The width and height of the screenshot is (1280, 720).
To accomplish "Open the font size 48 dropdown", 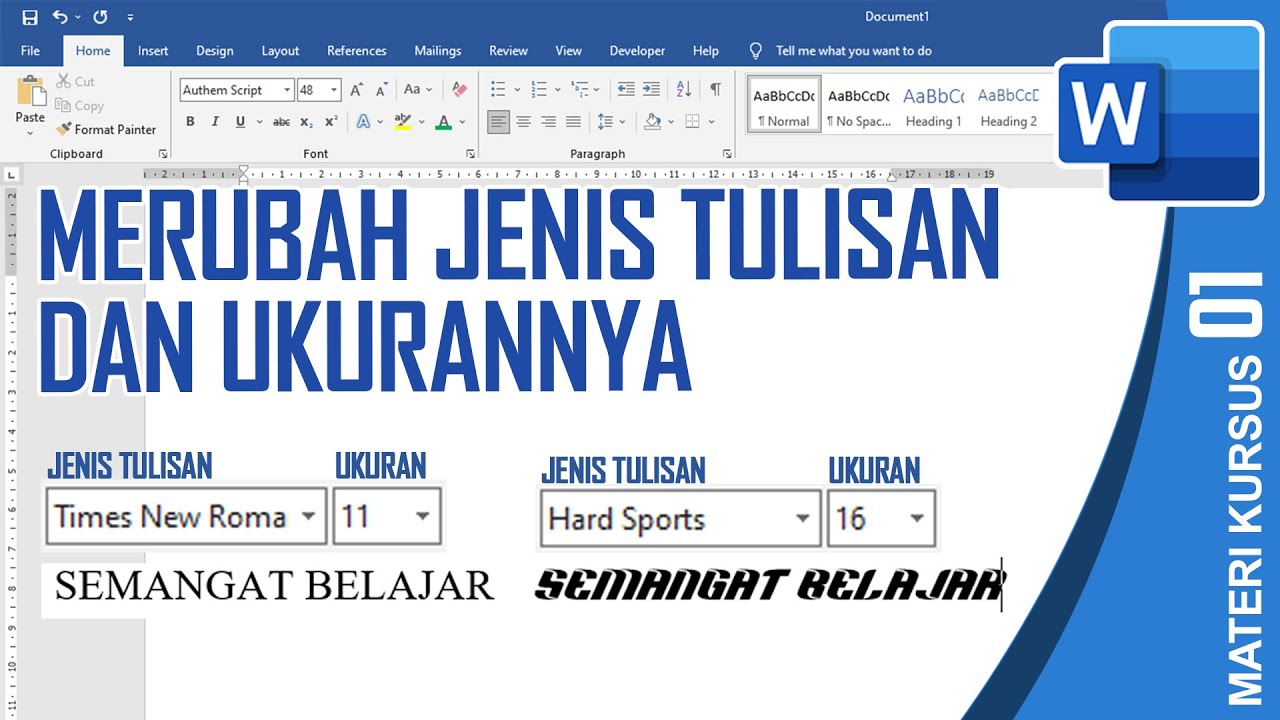I will coord(333,90).
